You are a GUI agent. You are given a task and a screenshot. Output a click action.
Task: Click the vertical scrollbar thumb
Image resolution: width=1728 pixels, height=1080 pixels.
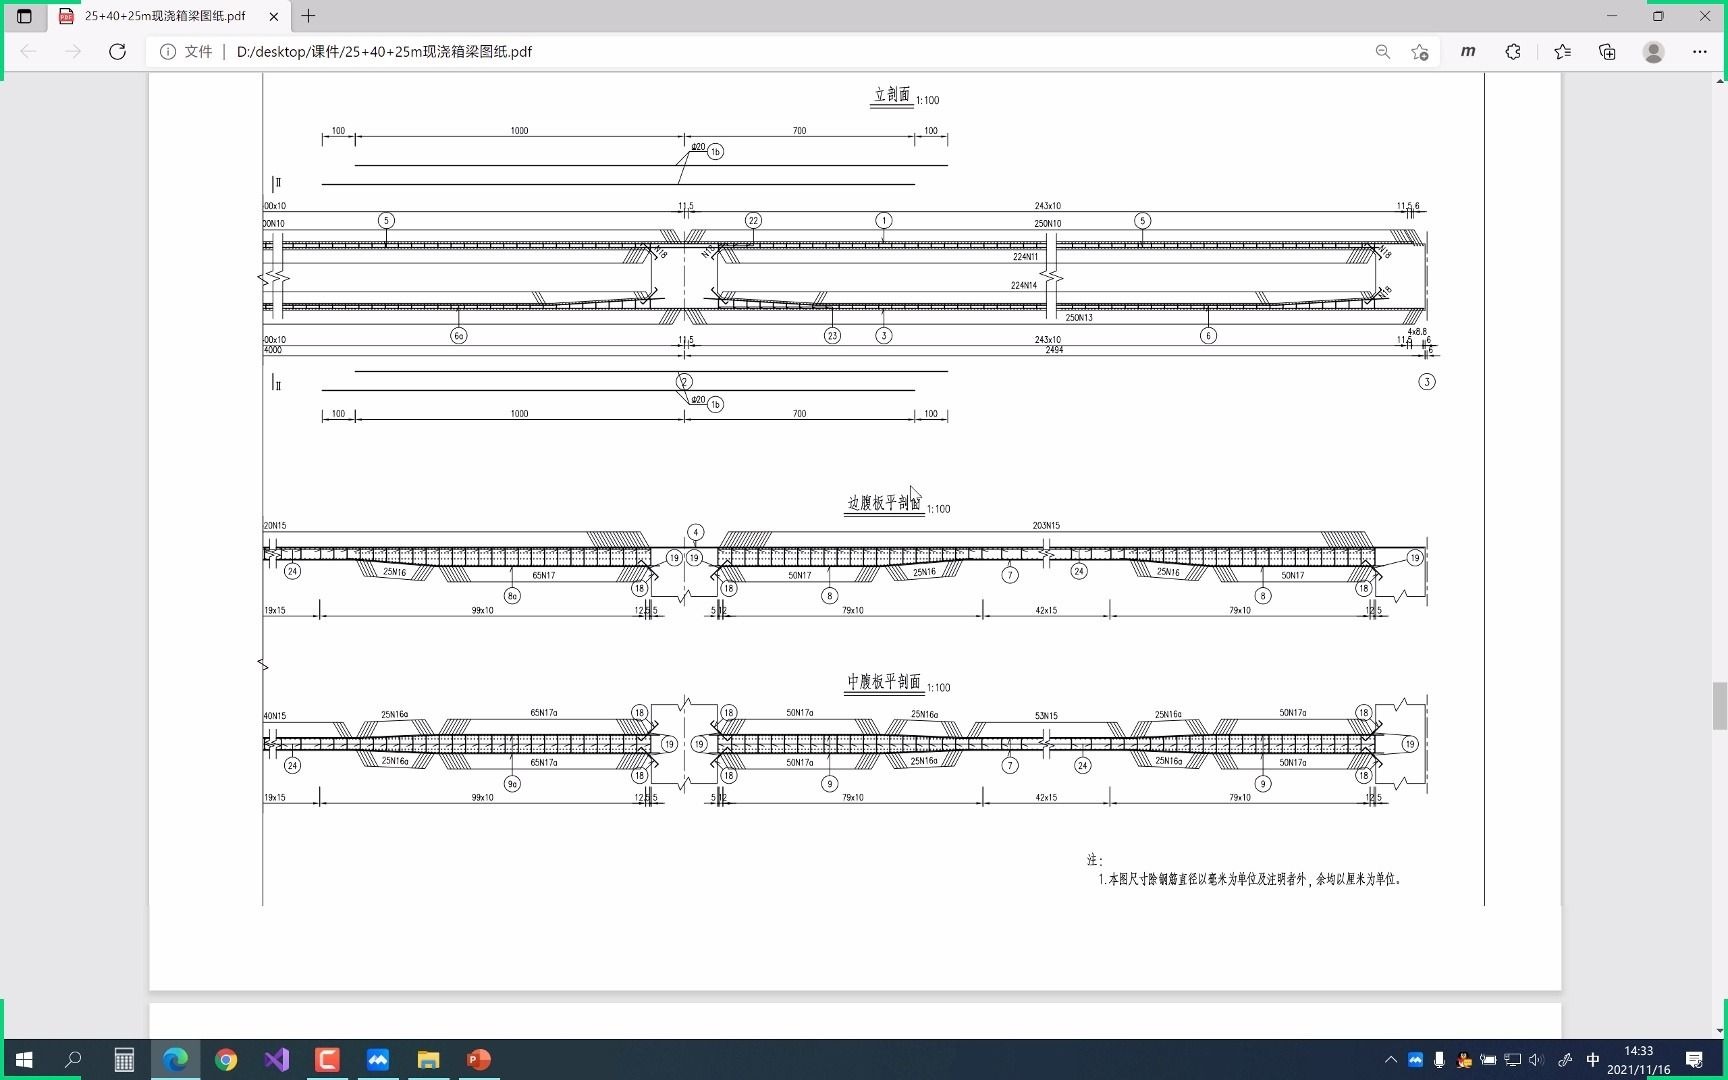click(1719, 706)
